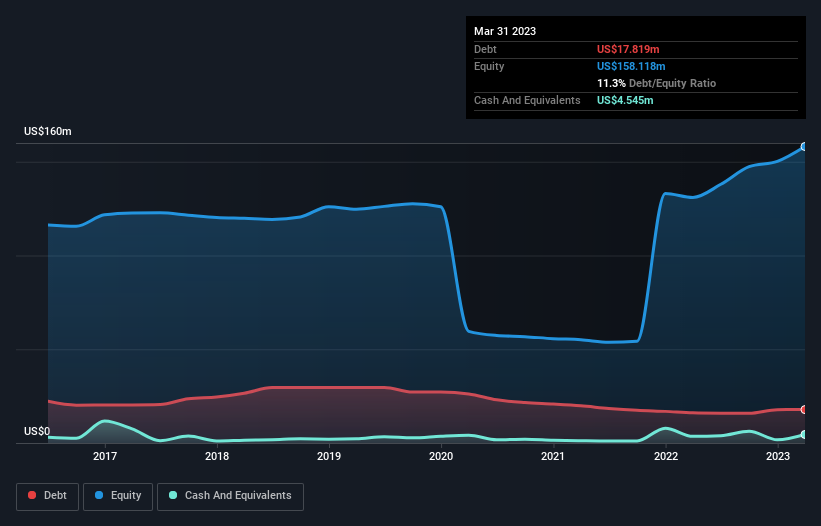Toggle the Debt series legend button
Viewport: 821px width, 526px height.
pyautogui.click(x=48, y=496)
